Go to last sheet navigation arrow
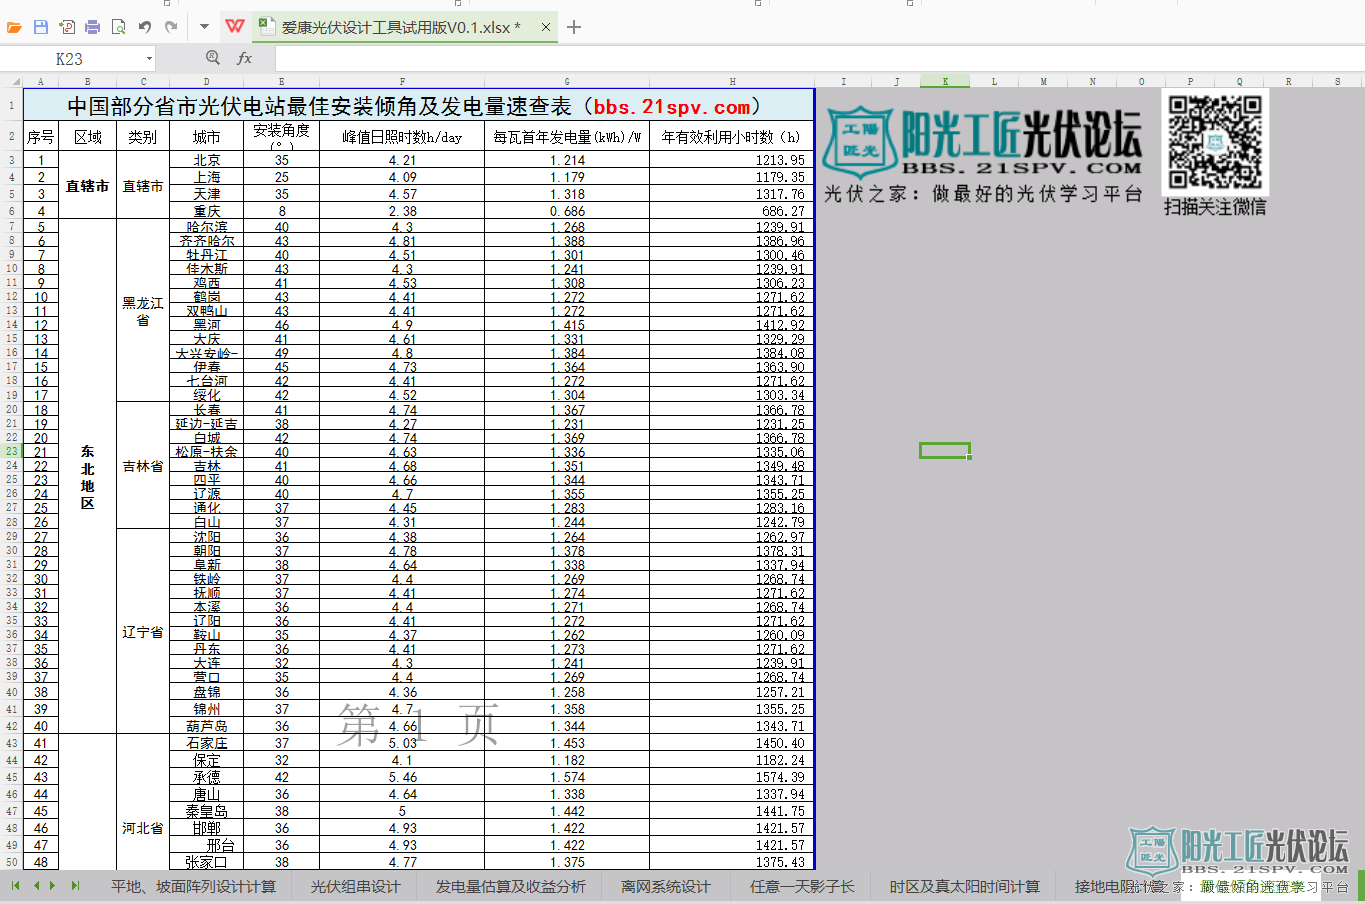1365x904 pixels. tap(75, 886)
